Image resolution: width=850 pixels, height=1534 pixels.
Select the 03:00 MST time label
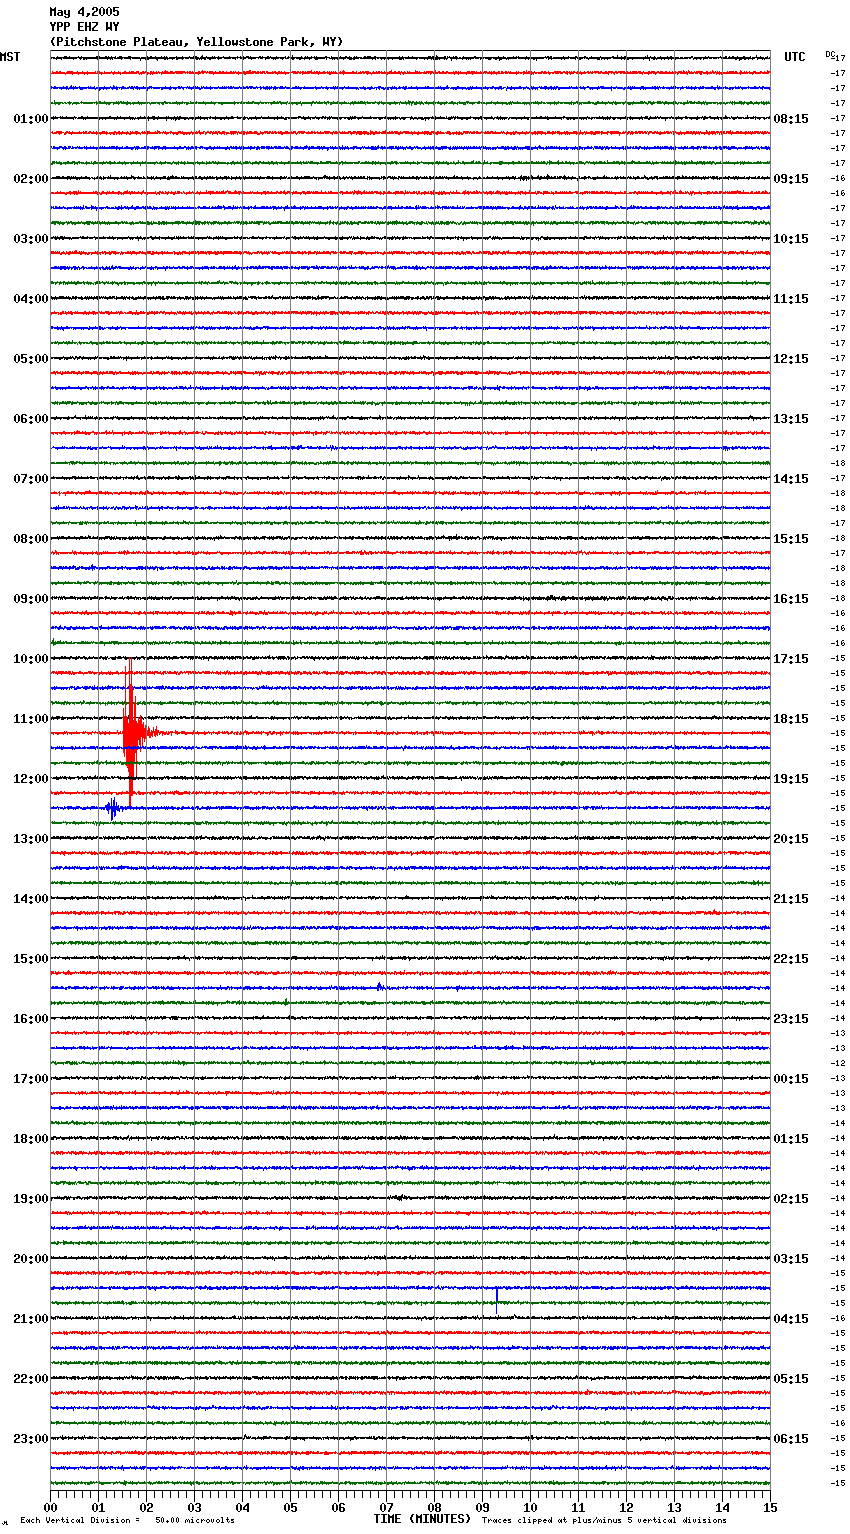tap(31, 239)
